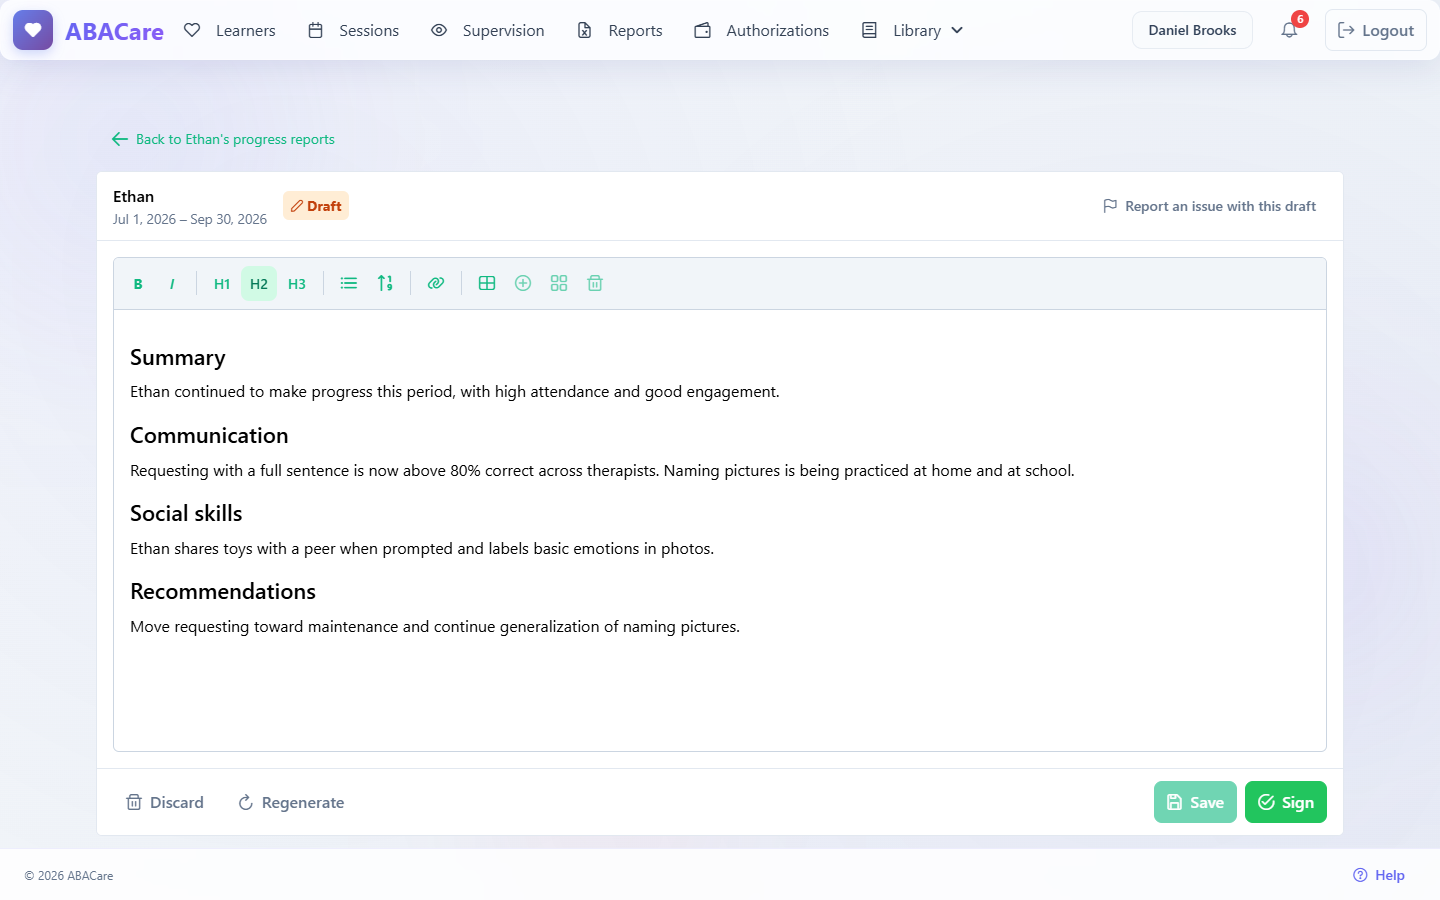The width and height of the screenshot is (1440, 900).
Task: Click the circled plus toolbar icon
Action: [x=523, y=284]
